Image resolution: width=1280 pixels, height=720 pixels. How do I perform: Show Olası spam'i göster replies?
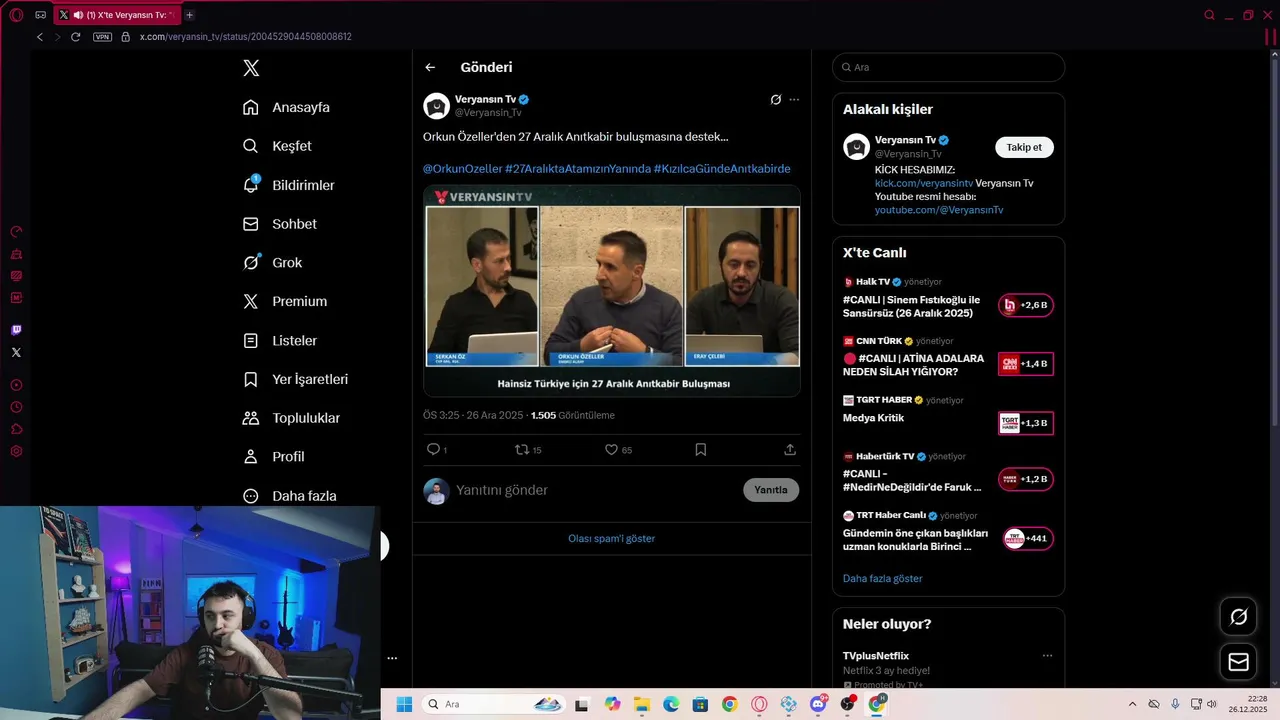coord(612,538)
